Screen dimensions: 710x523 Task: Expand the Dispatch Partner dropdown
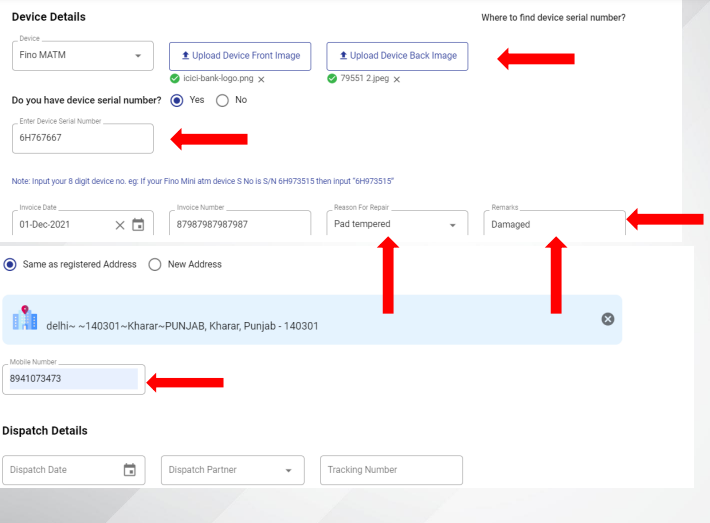233,470
